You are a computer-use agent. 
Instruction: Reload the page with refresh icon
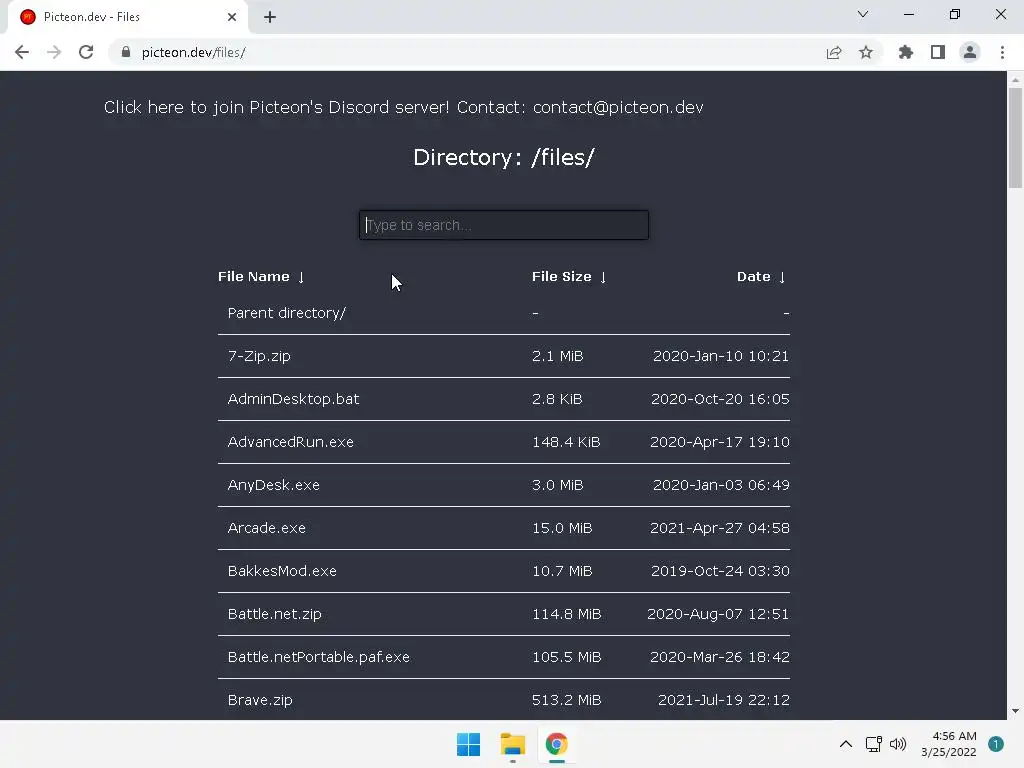pyautogui.click(x=86, y=52)
